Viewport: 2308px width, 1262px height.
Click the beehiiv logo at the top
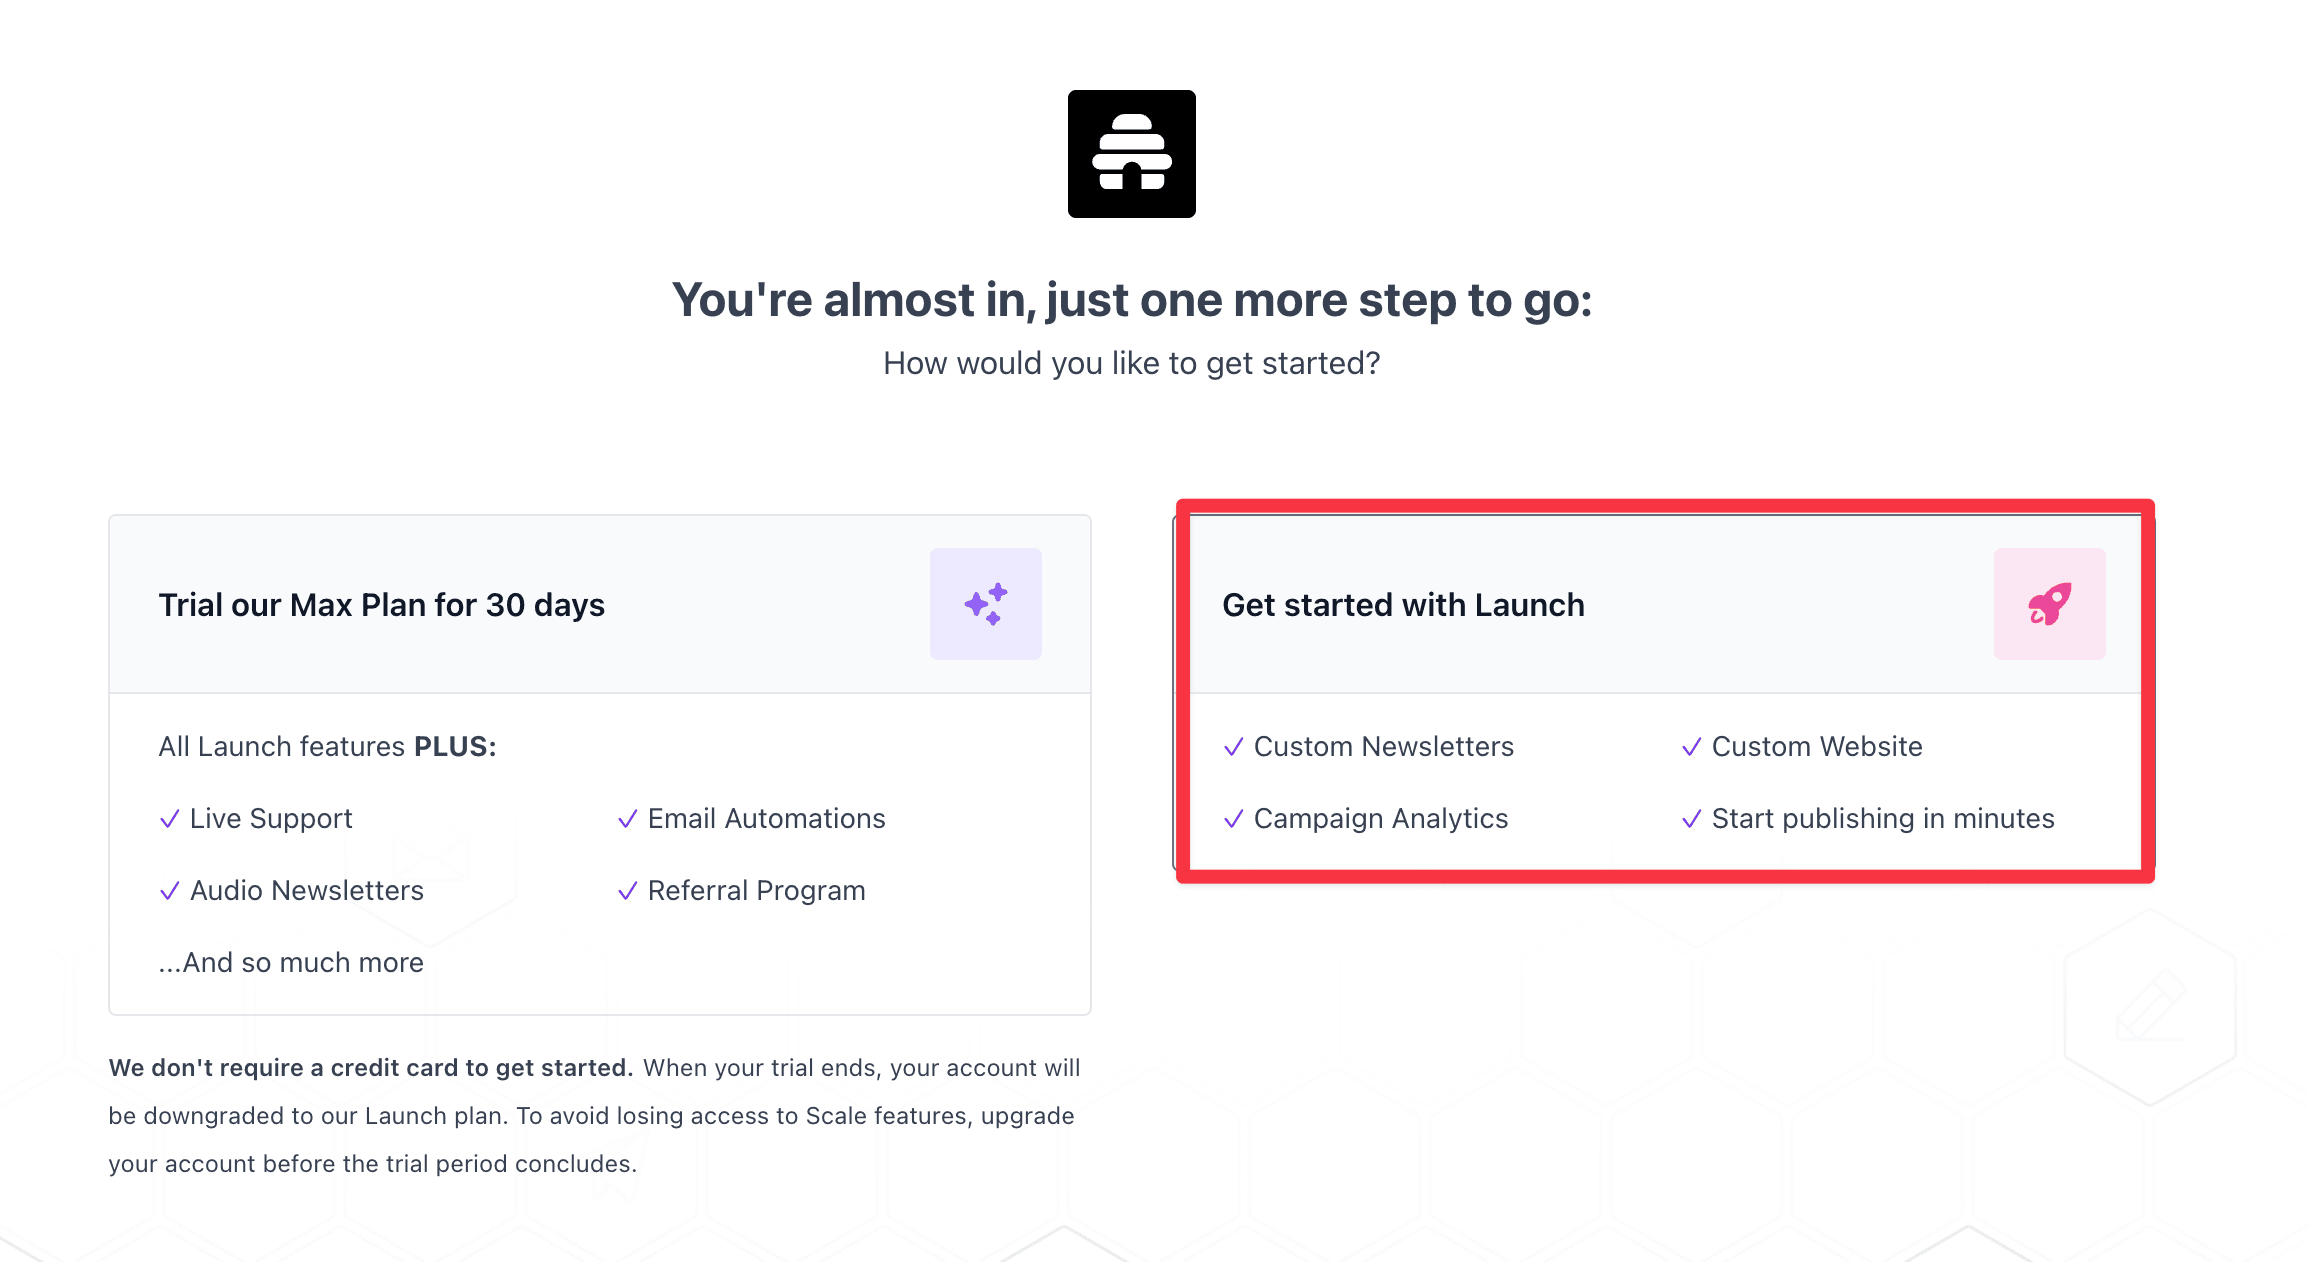1131,153
